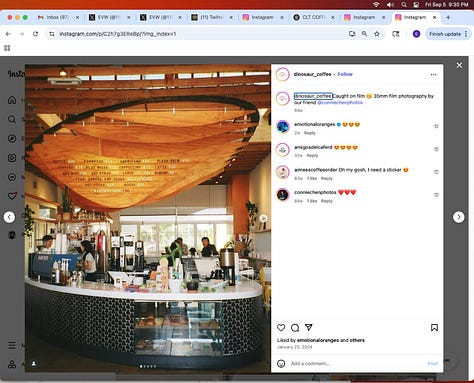Close the post overlay with X
Image resolution: width=474 pixels, height=383 pixels.
[x=459, y=65]
